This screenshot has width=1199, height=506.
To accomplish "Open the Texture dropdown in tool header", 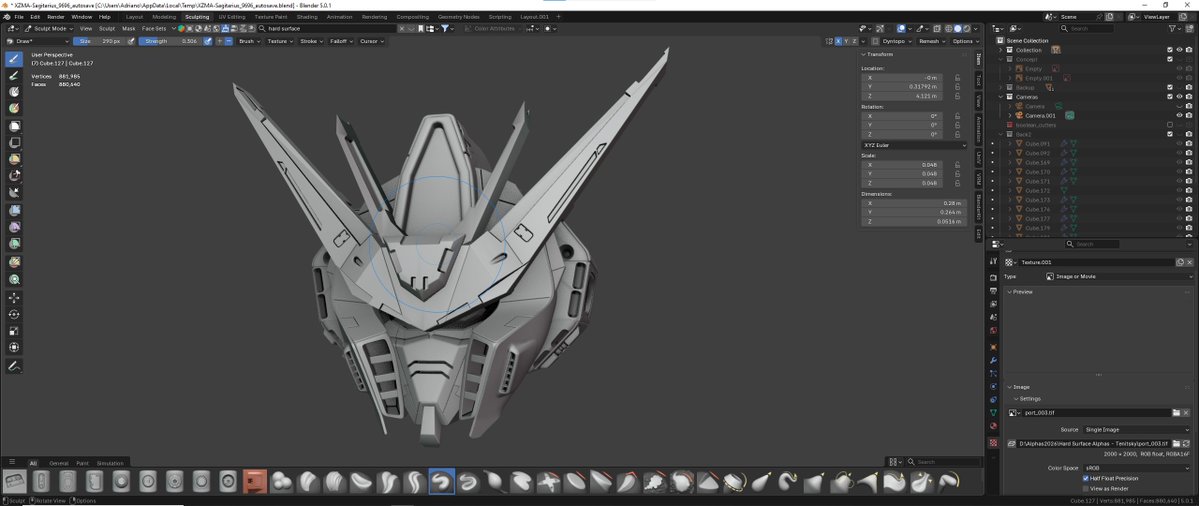I will [x=279, y=41].
